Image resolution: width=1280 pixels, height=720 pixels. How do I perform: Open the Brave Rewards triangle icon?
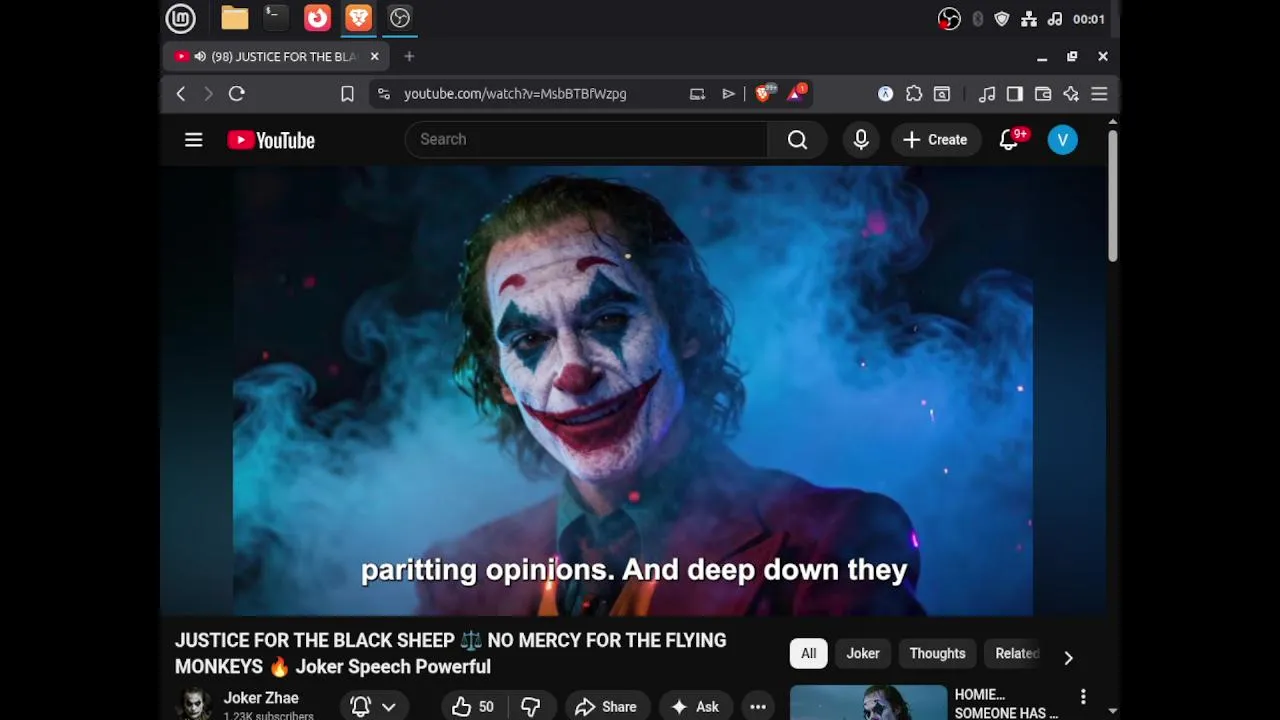click(x=797, y=93)
